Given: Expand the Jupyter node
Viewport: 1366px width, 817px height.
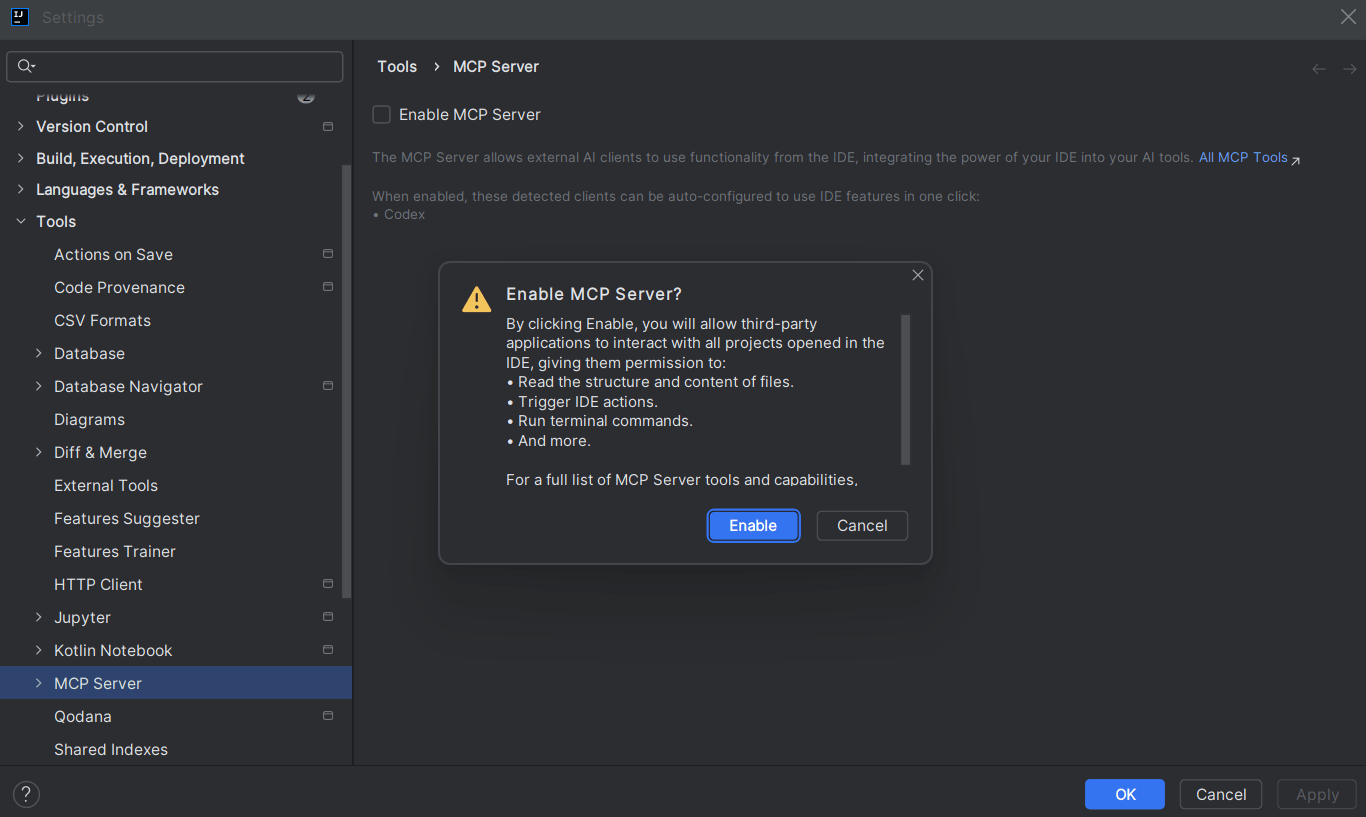Looking at the screenshot, I should click(x=39, y=618).
